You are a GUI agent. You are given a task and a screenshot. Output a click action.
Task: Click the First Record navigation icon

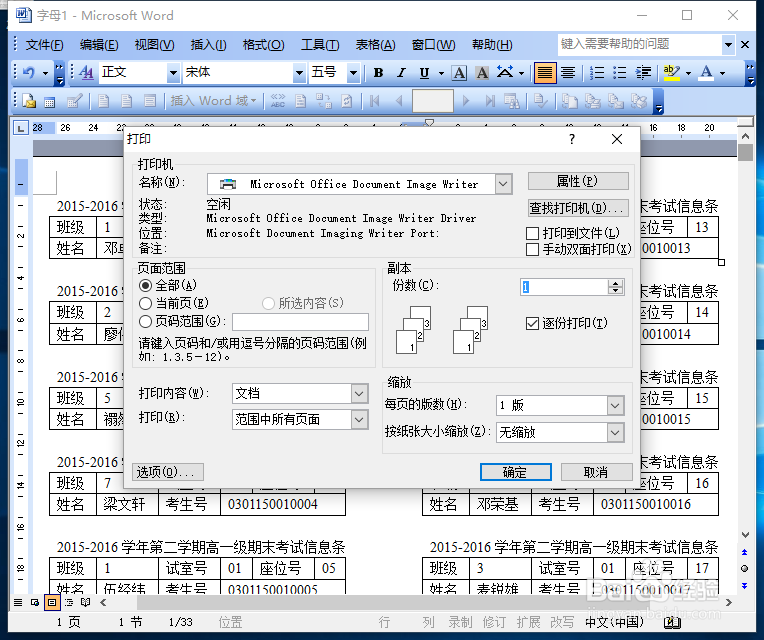point(375,101)
